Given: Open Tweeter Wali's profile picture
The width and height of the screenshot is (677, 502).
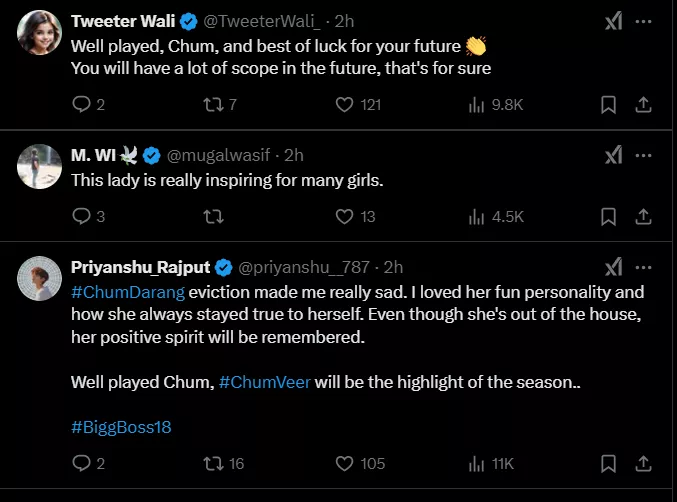Looking at the screenshot, I should coord(40,32).
